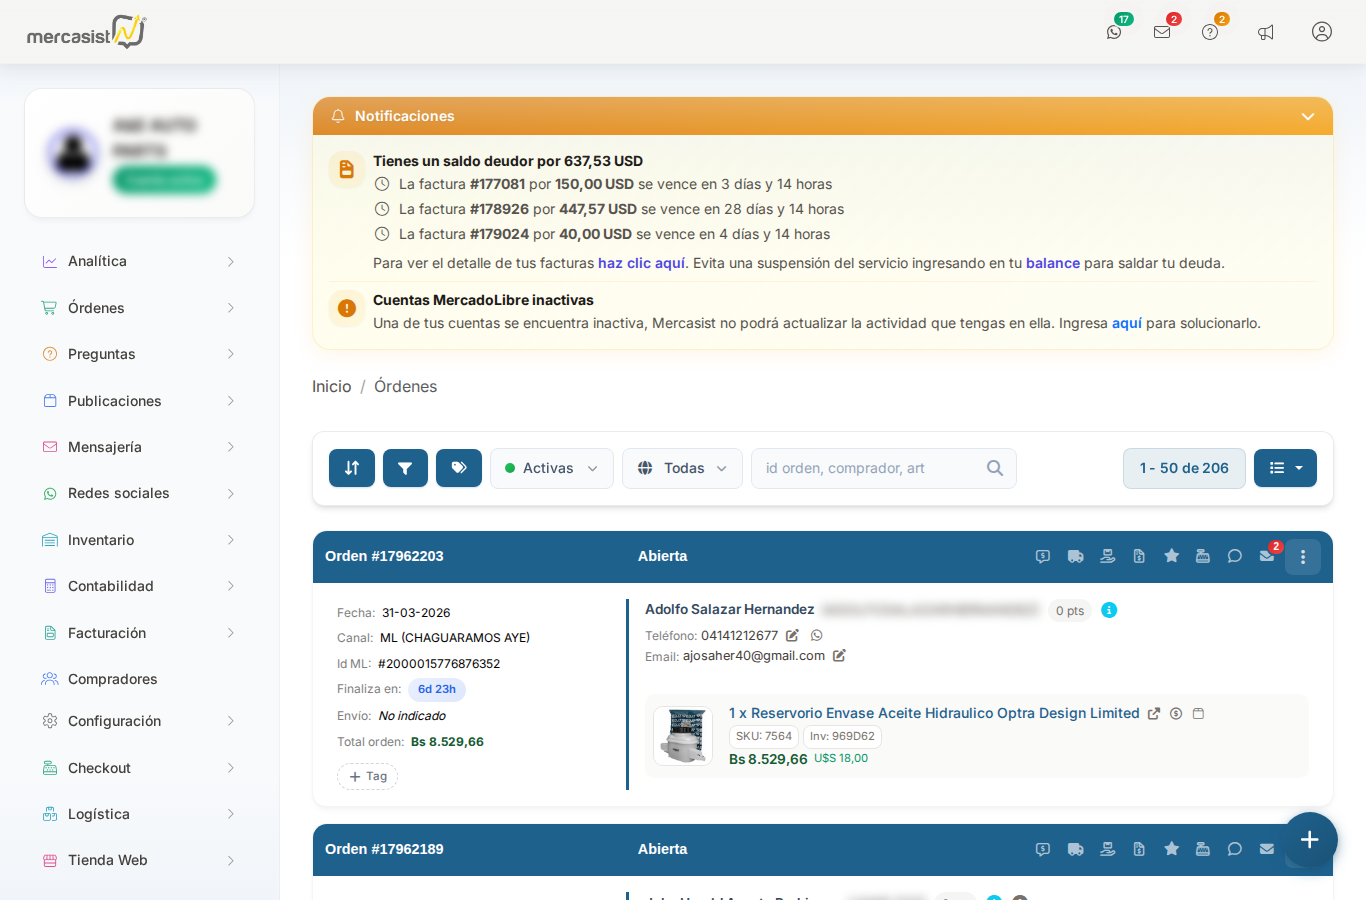Open the help question-mark icon in header

(x=1210, y=32)
